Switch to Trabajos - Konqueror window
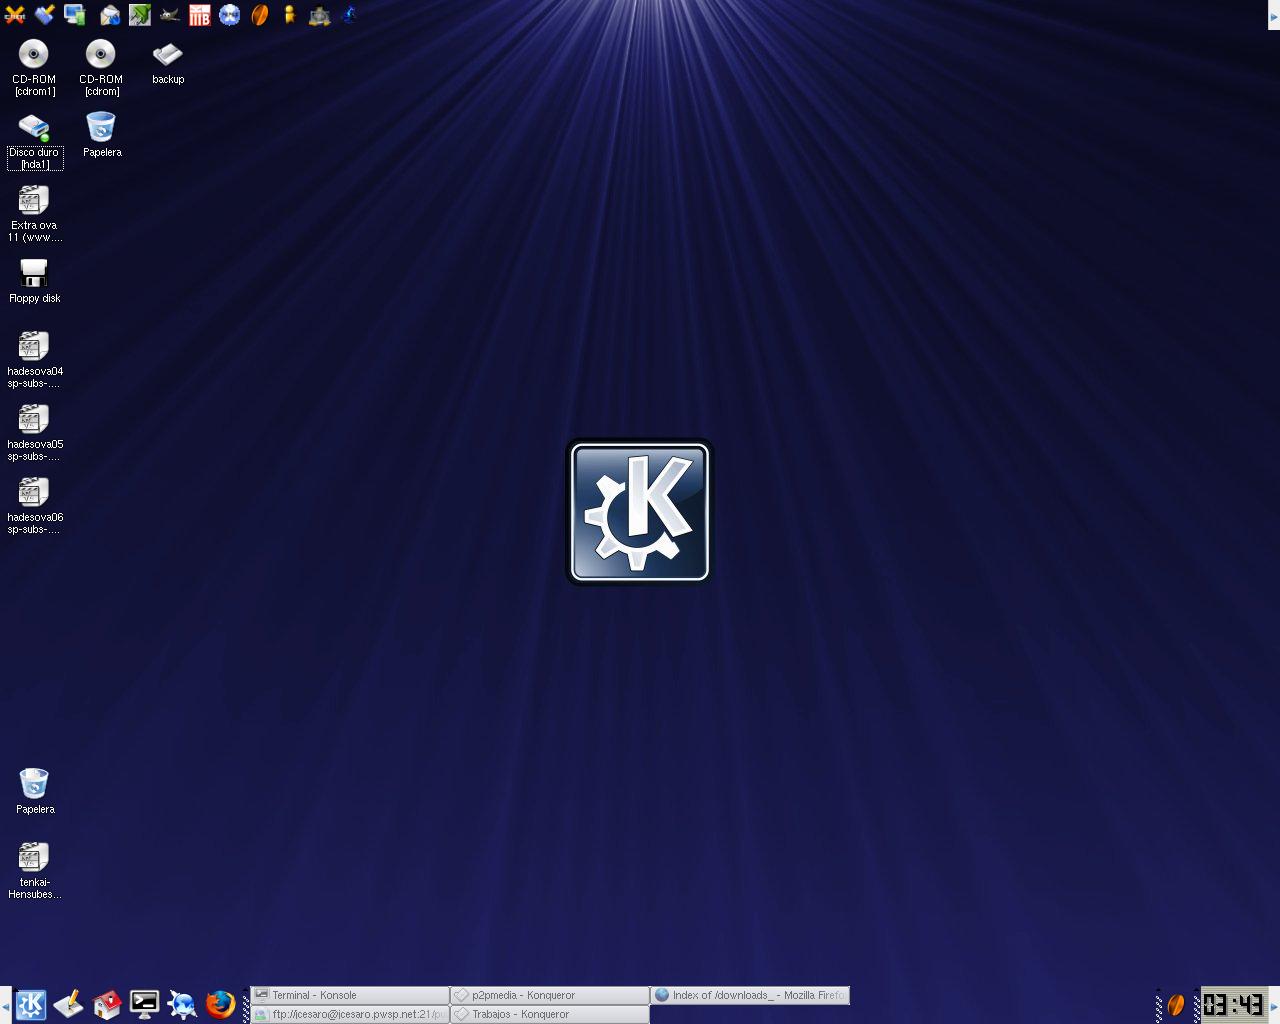The height and width of the screenshot is (1024, 1280). [550, 1014]
